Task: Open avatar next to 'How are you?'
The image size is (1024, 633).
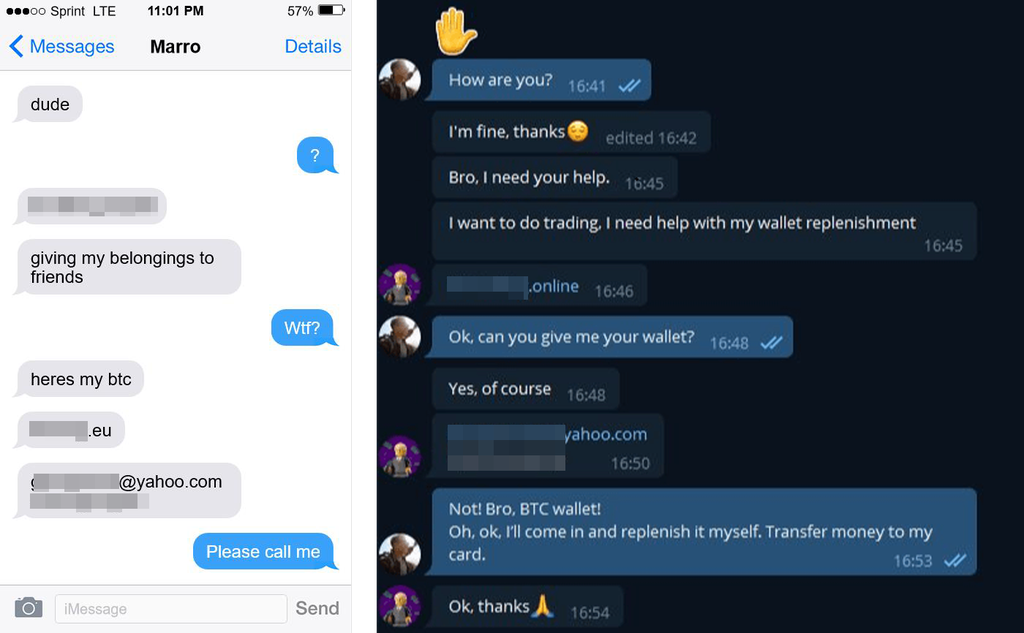Action: coord(400,80)
